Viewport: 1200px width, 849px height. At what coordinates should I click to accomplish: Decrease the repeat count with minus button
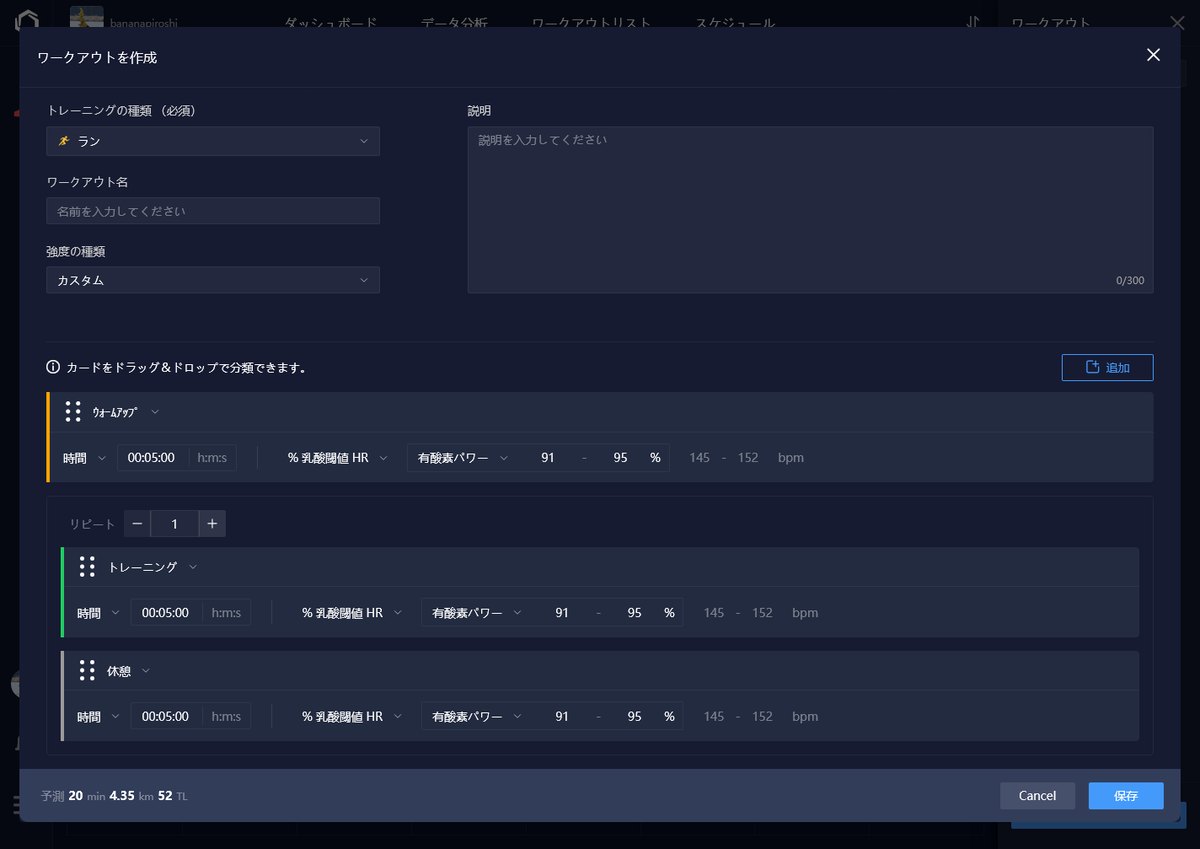[137, 524]
